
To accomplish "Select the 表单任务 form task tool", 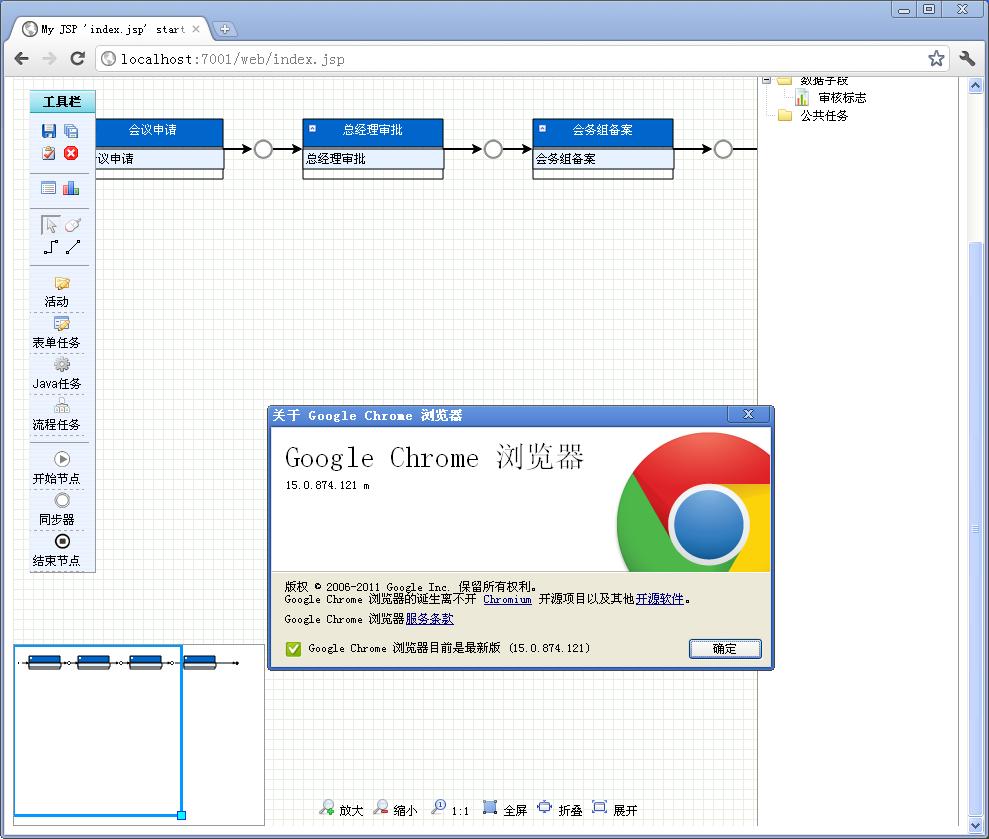I will [x=57, y=333].
